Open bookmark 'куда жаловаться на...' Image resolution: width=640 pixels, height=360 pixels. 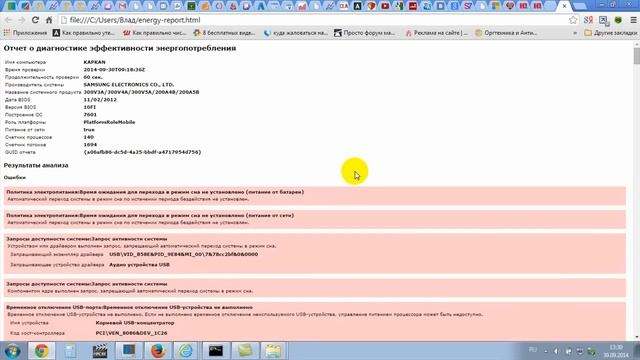click(296, 33)
